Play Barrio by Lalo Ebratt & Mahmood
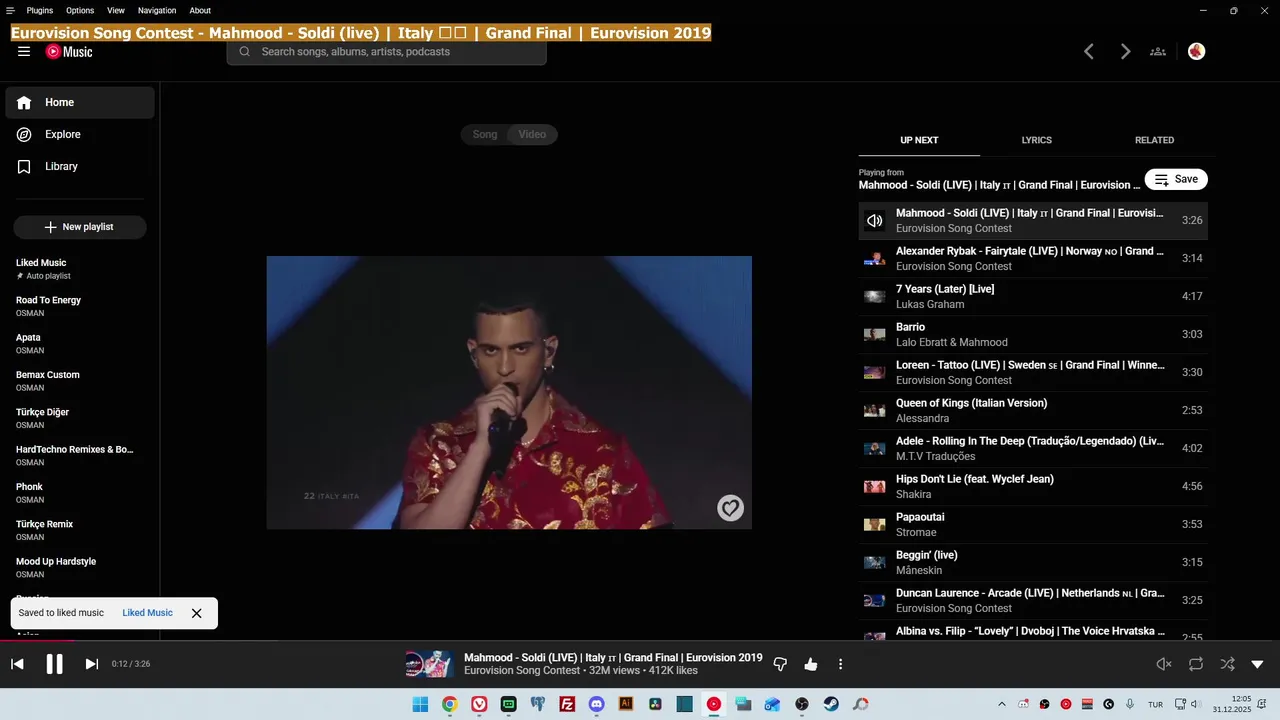Image resolution: width=1280 pixels, height=720 pixels. 1033,335
